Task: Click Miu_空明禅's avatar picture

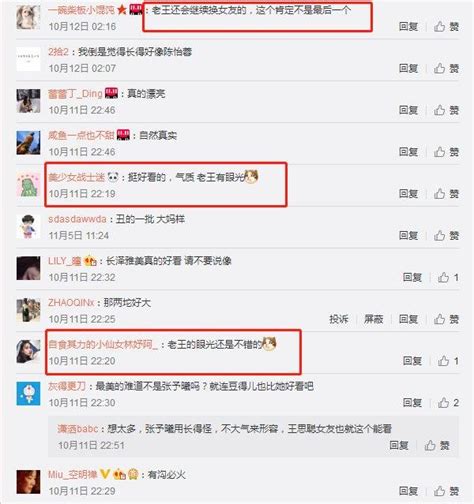Action: pos(28,482)
